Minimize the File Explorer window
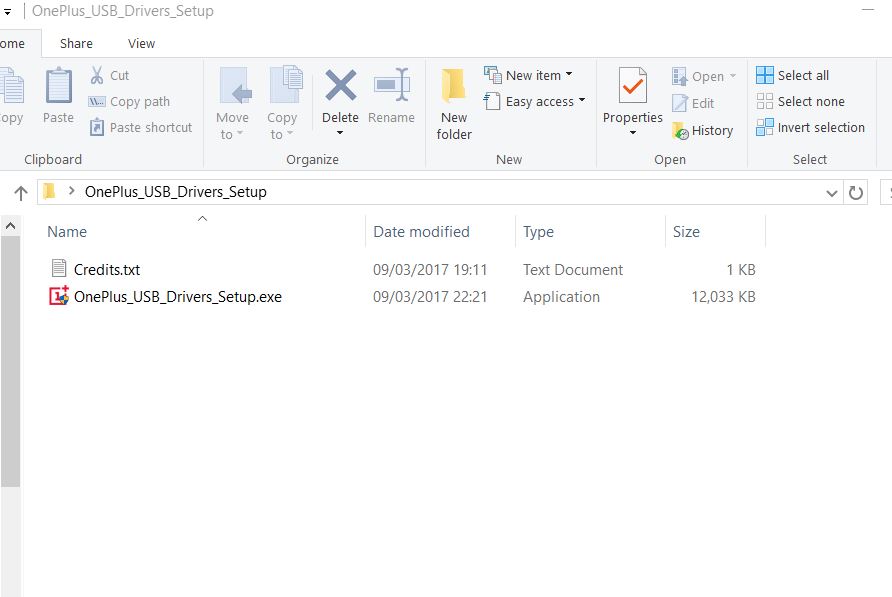Viewport: 892px width, 597px height. [x=868, y=10]
